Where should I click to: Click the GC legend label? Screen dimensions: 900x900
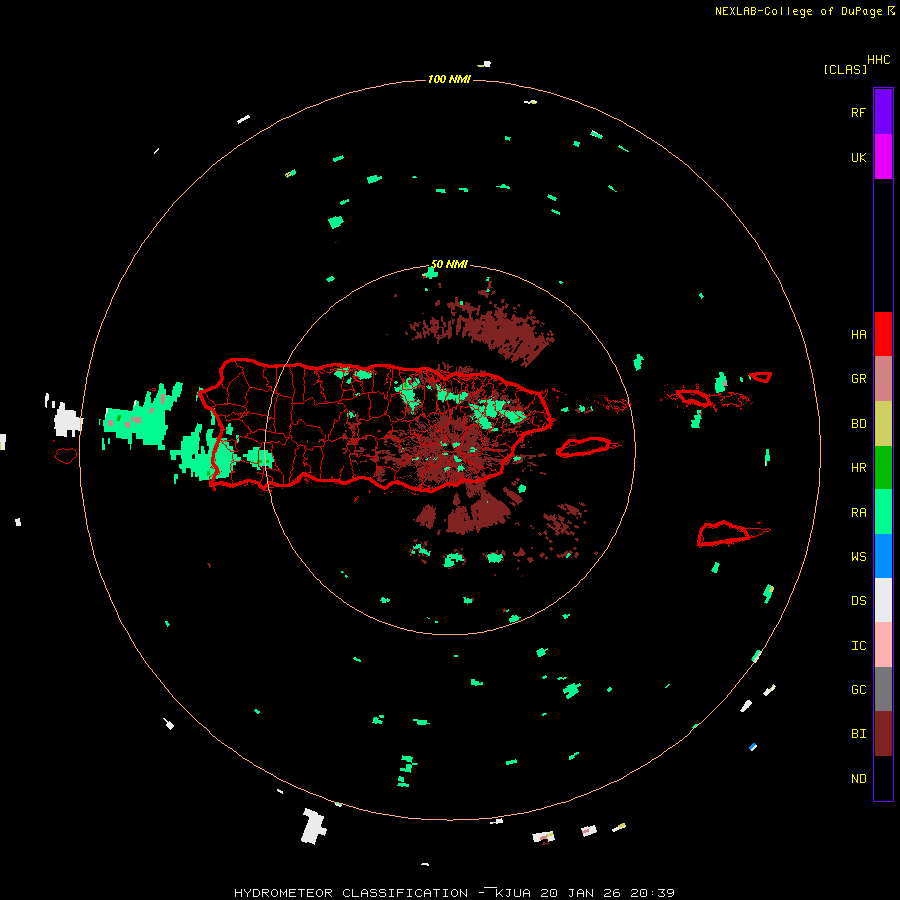[858, 690]
